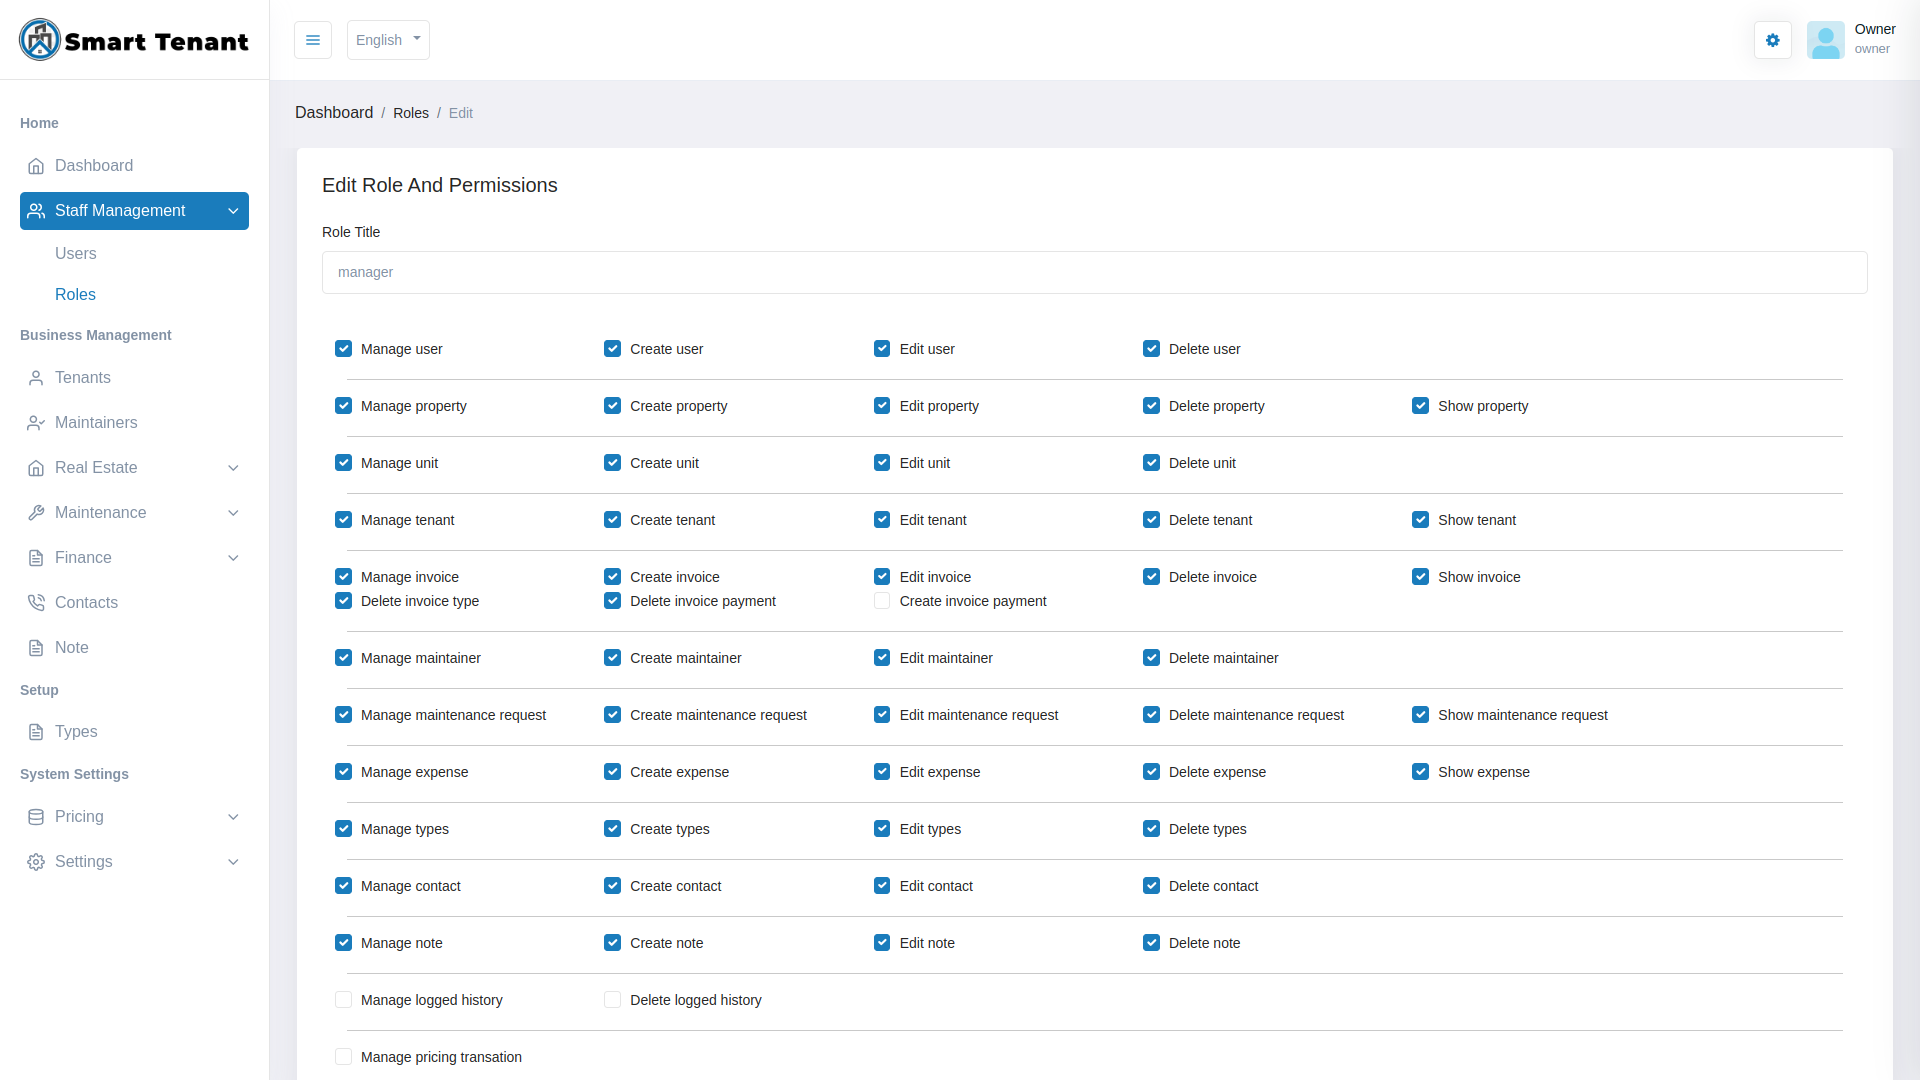Screen dimensions: 1920x1080
Task: Expand the Finance sidebar section
Action: pos(233,558)
